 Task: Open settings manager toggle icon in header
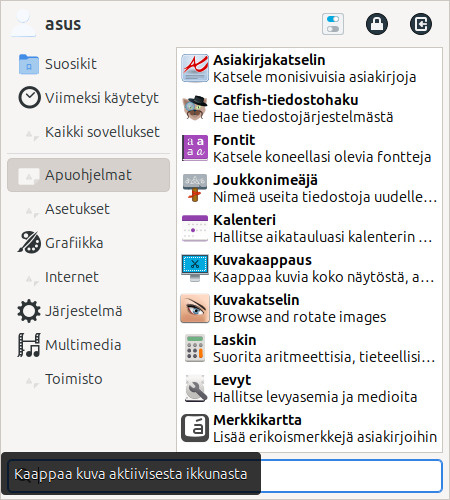pos(333,24)
